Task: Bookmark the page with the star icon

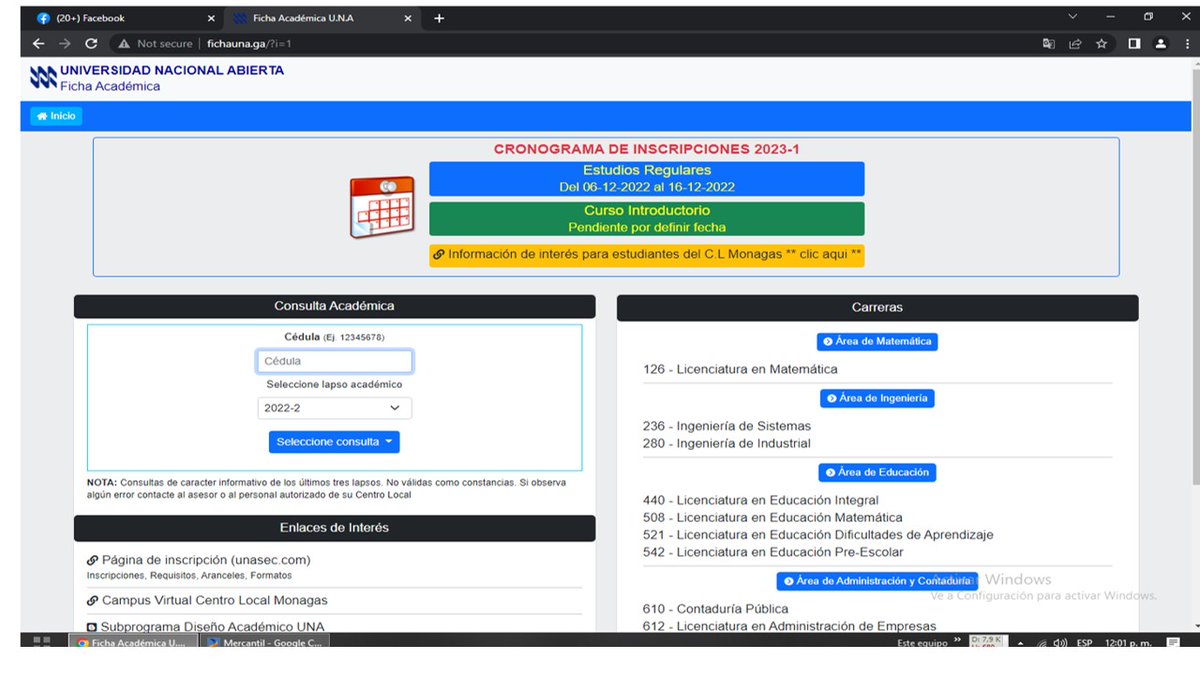Action: [x=1099, y=44]
